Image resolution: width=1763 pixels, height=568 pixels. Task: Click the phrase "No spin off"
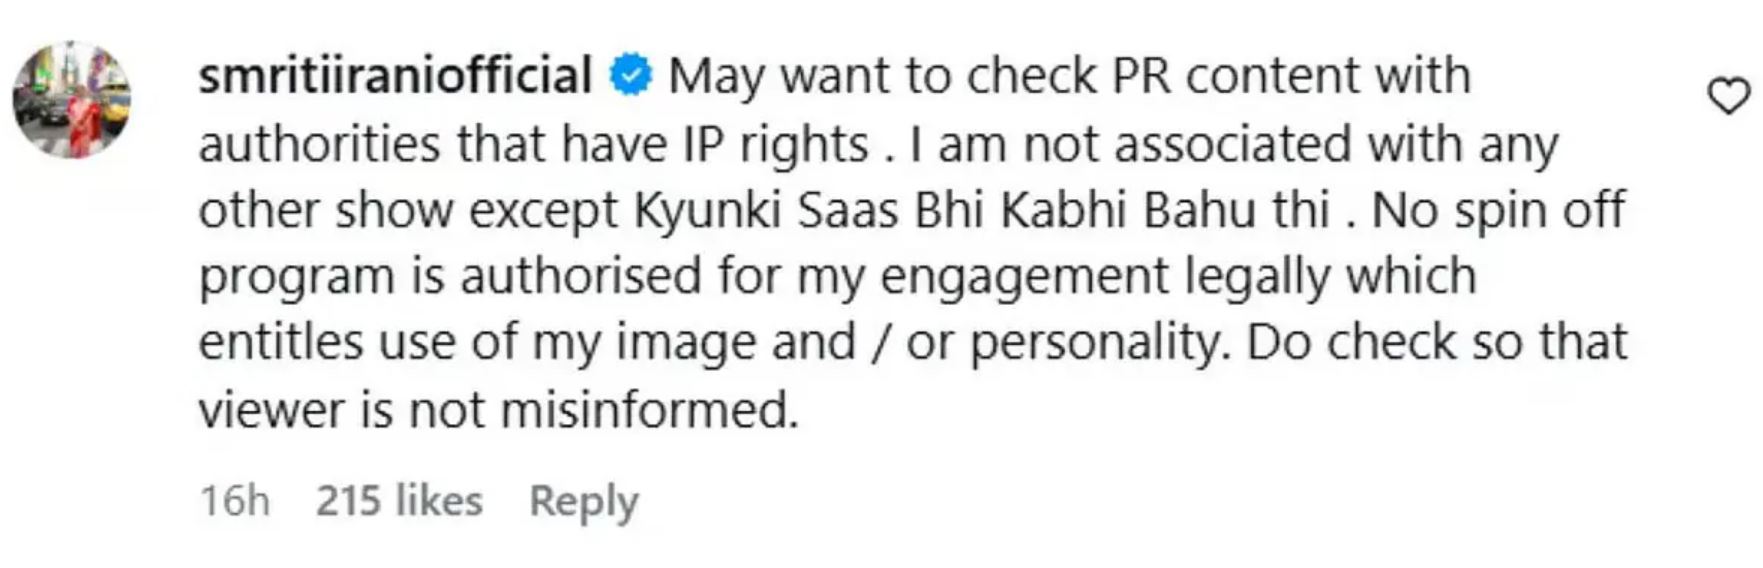[1499, 211]
